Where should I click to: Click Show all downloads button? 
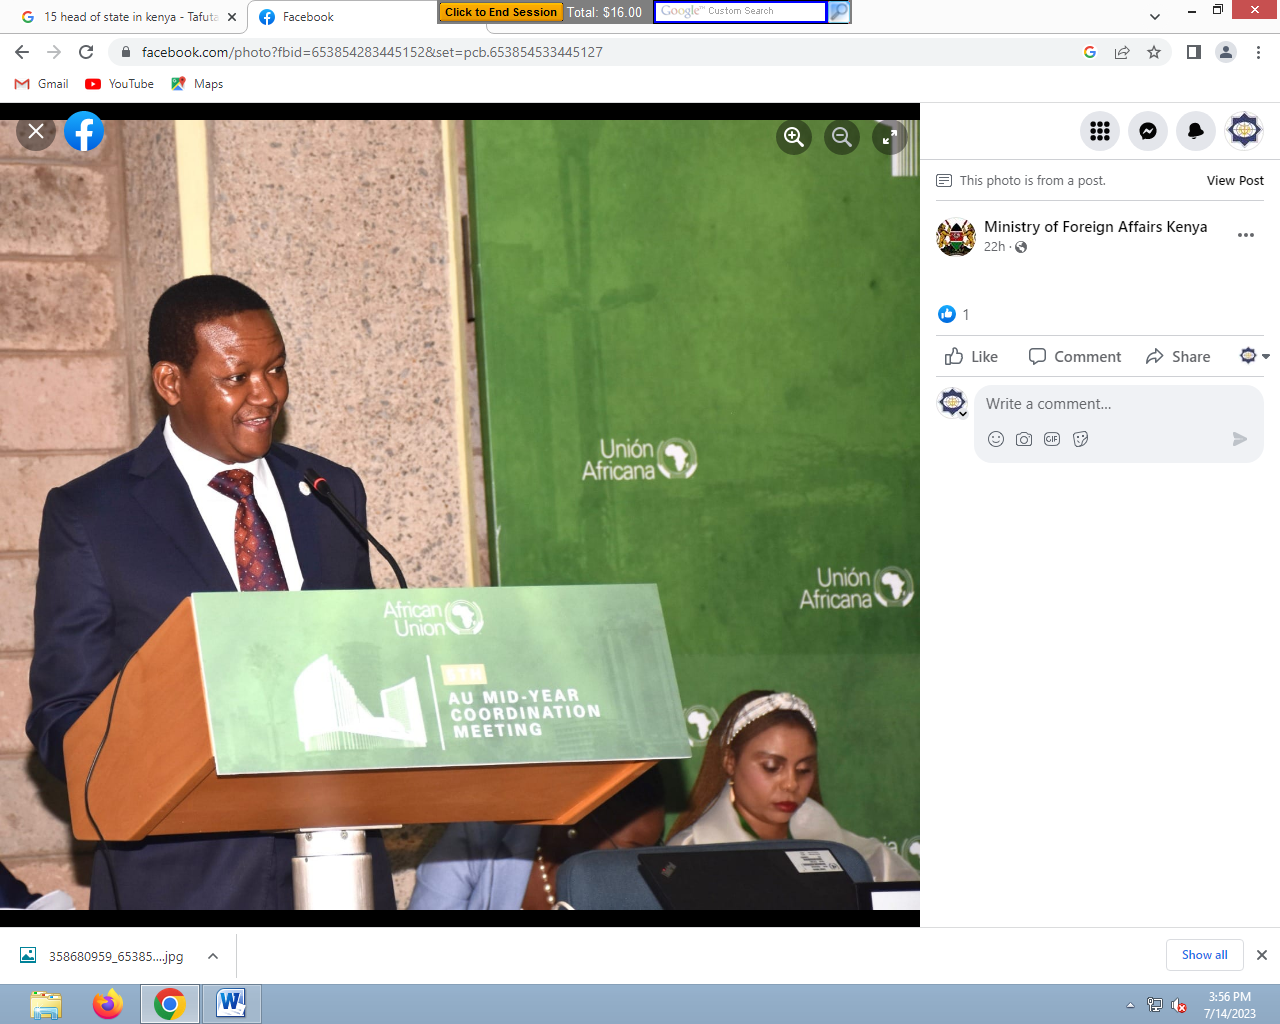pos(1204,955)
